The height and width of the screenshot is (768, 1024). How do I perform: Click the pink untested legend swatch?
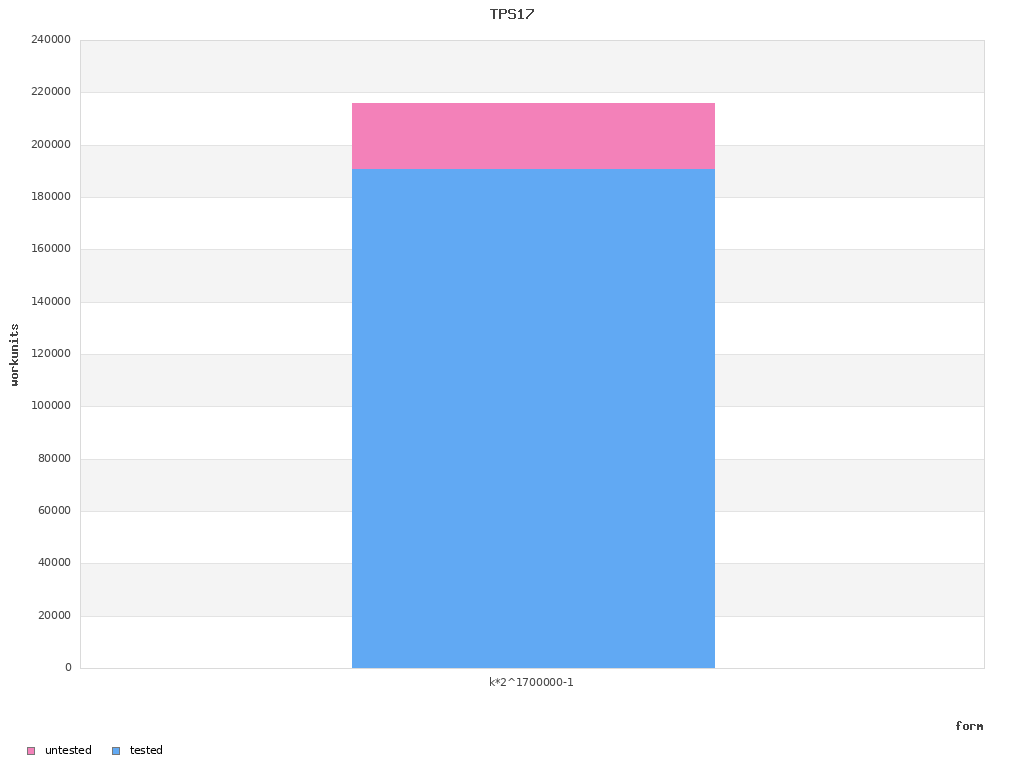[x=31, y=751]
